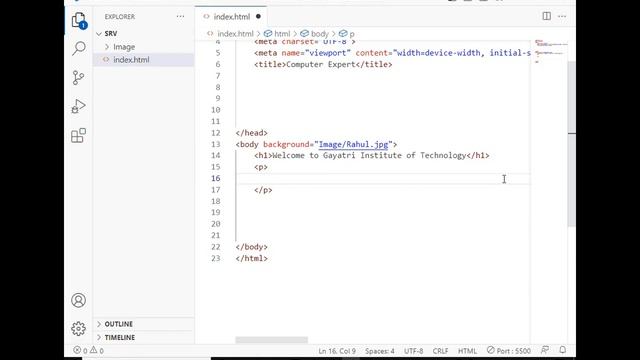Click the closing </p> tag on line 17

pyautogui.click(x=263, y=190)
